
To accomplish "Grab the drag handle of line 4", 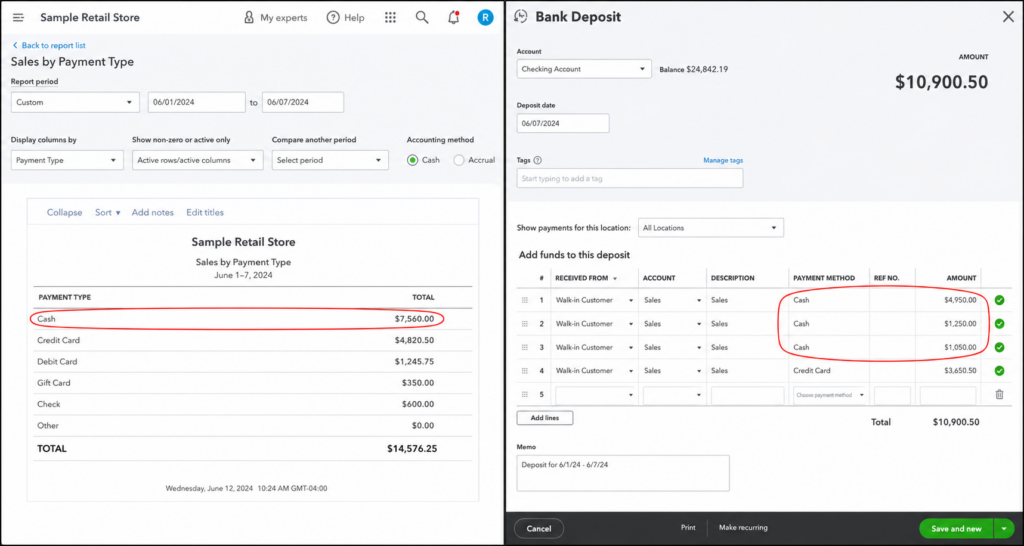I will pyautogui.click(x=524, y=371).
